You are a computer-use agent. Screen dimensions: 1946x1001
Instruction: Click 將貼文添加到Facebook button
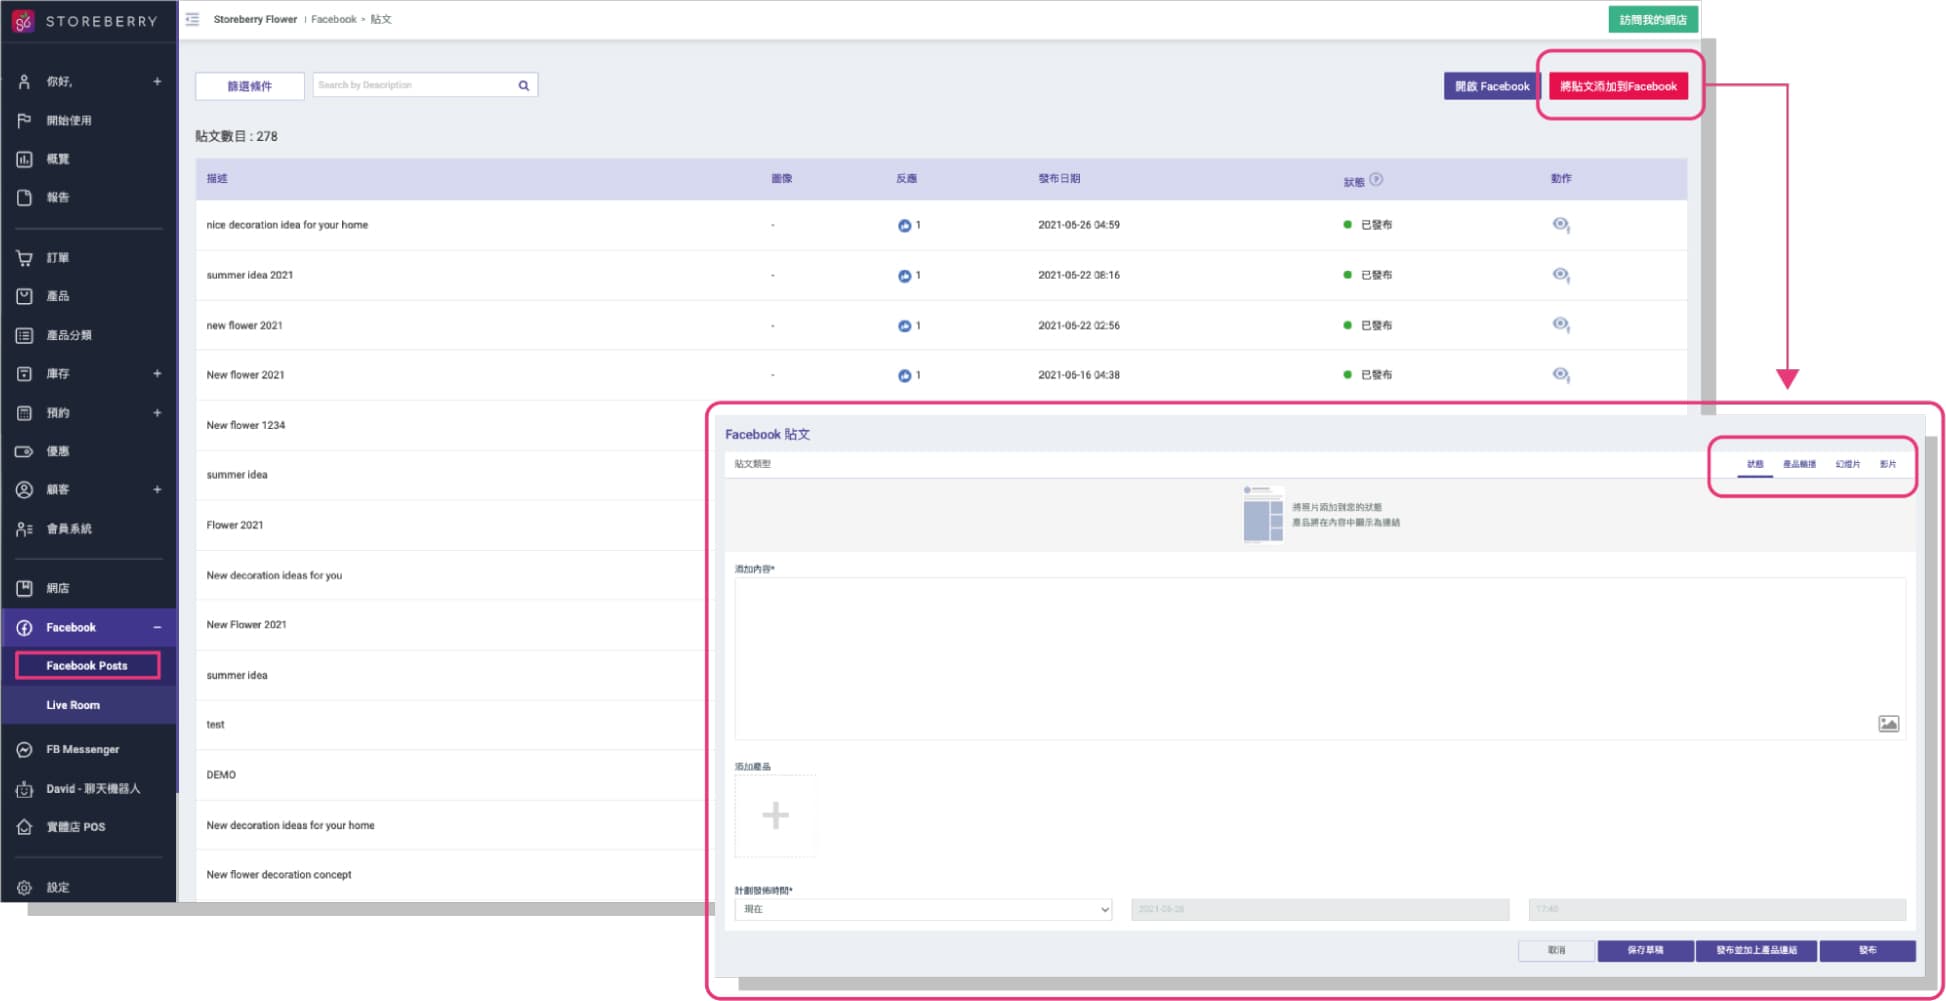tap(1618, 86)
